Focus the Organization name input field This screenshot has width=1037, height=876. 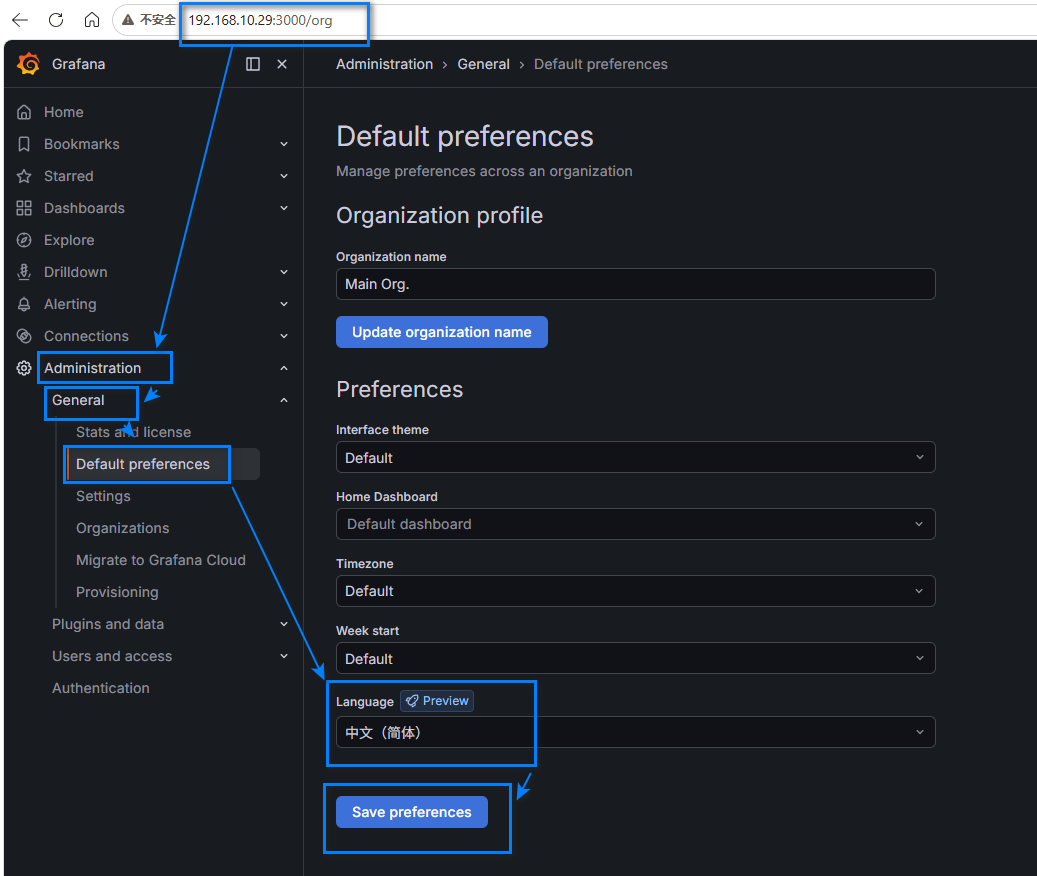636,284
